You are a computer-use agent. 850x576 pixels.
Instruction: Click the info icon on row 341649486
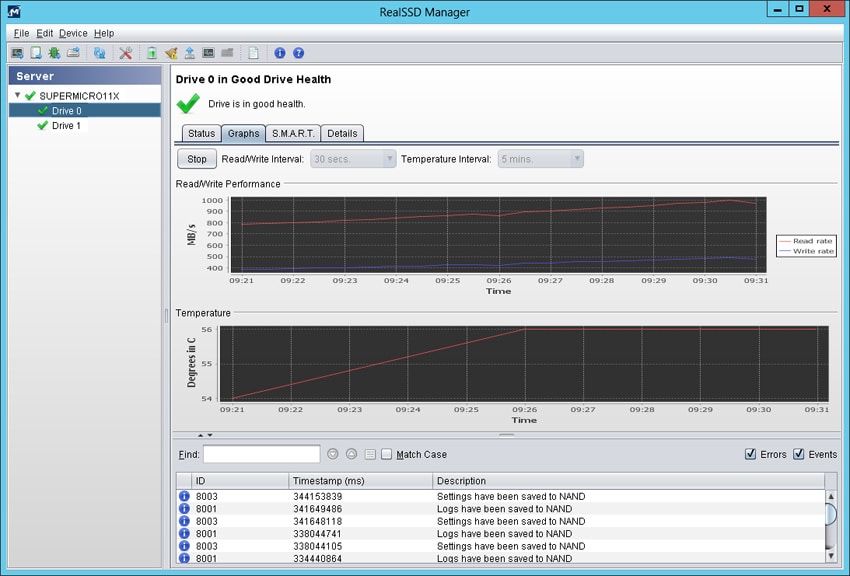tap(184, 508)
